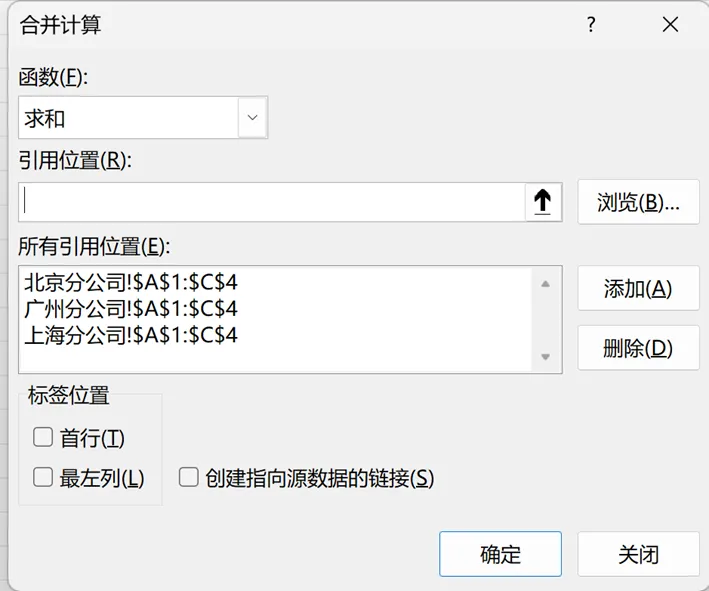Open the 函数 dropdown arrow
Screen dimensions: 709x591
252,118
